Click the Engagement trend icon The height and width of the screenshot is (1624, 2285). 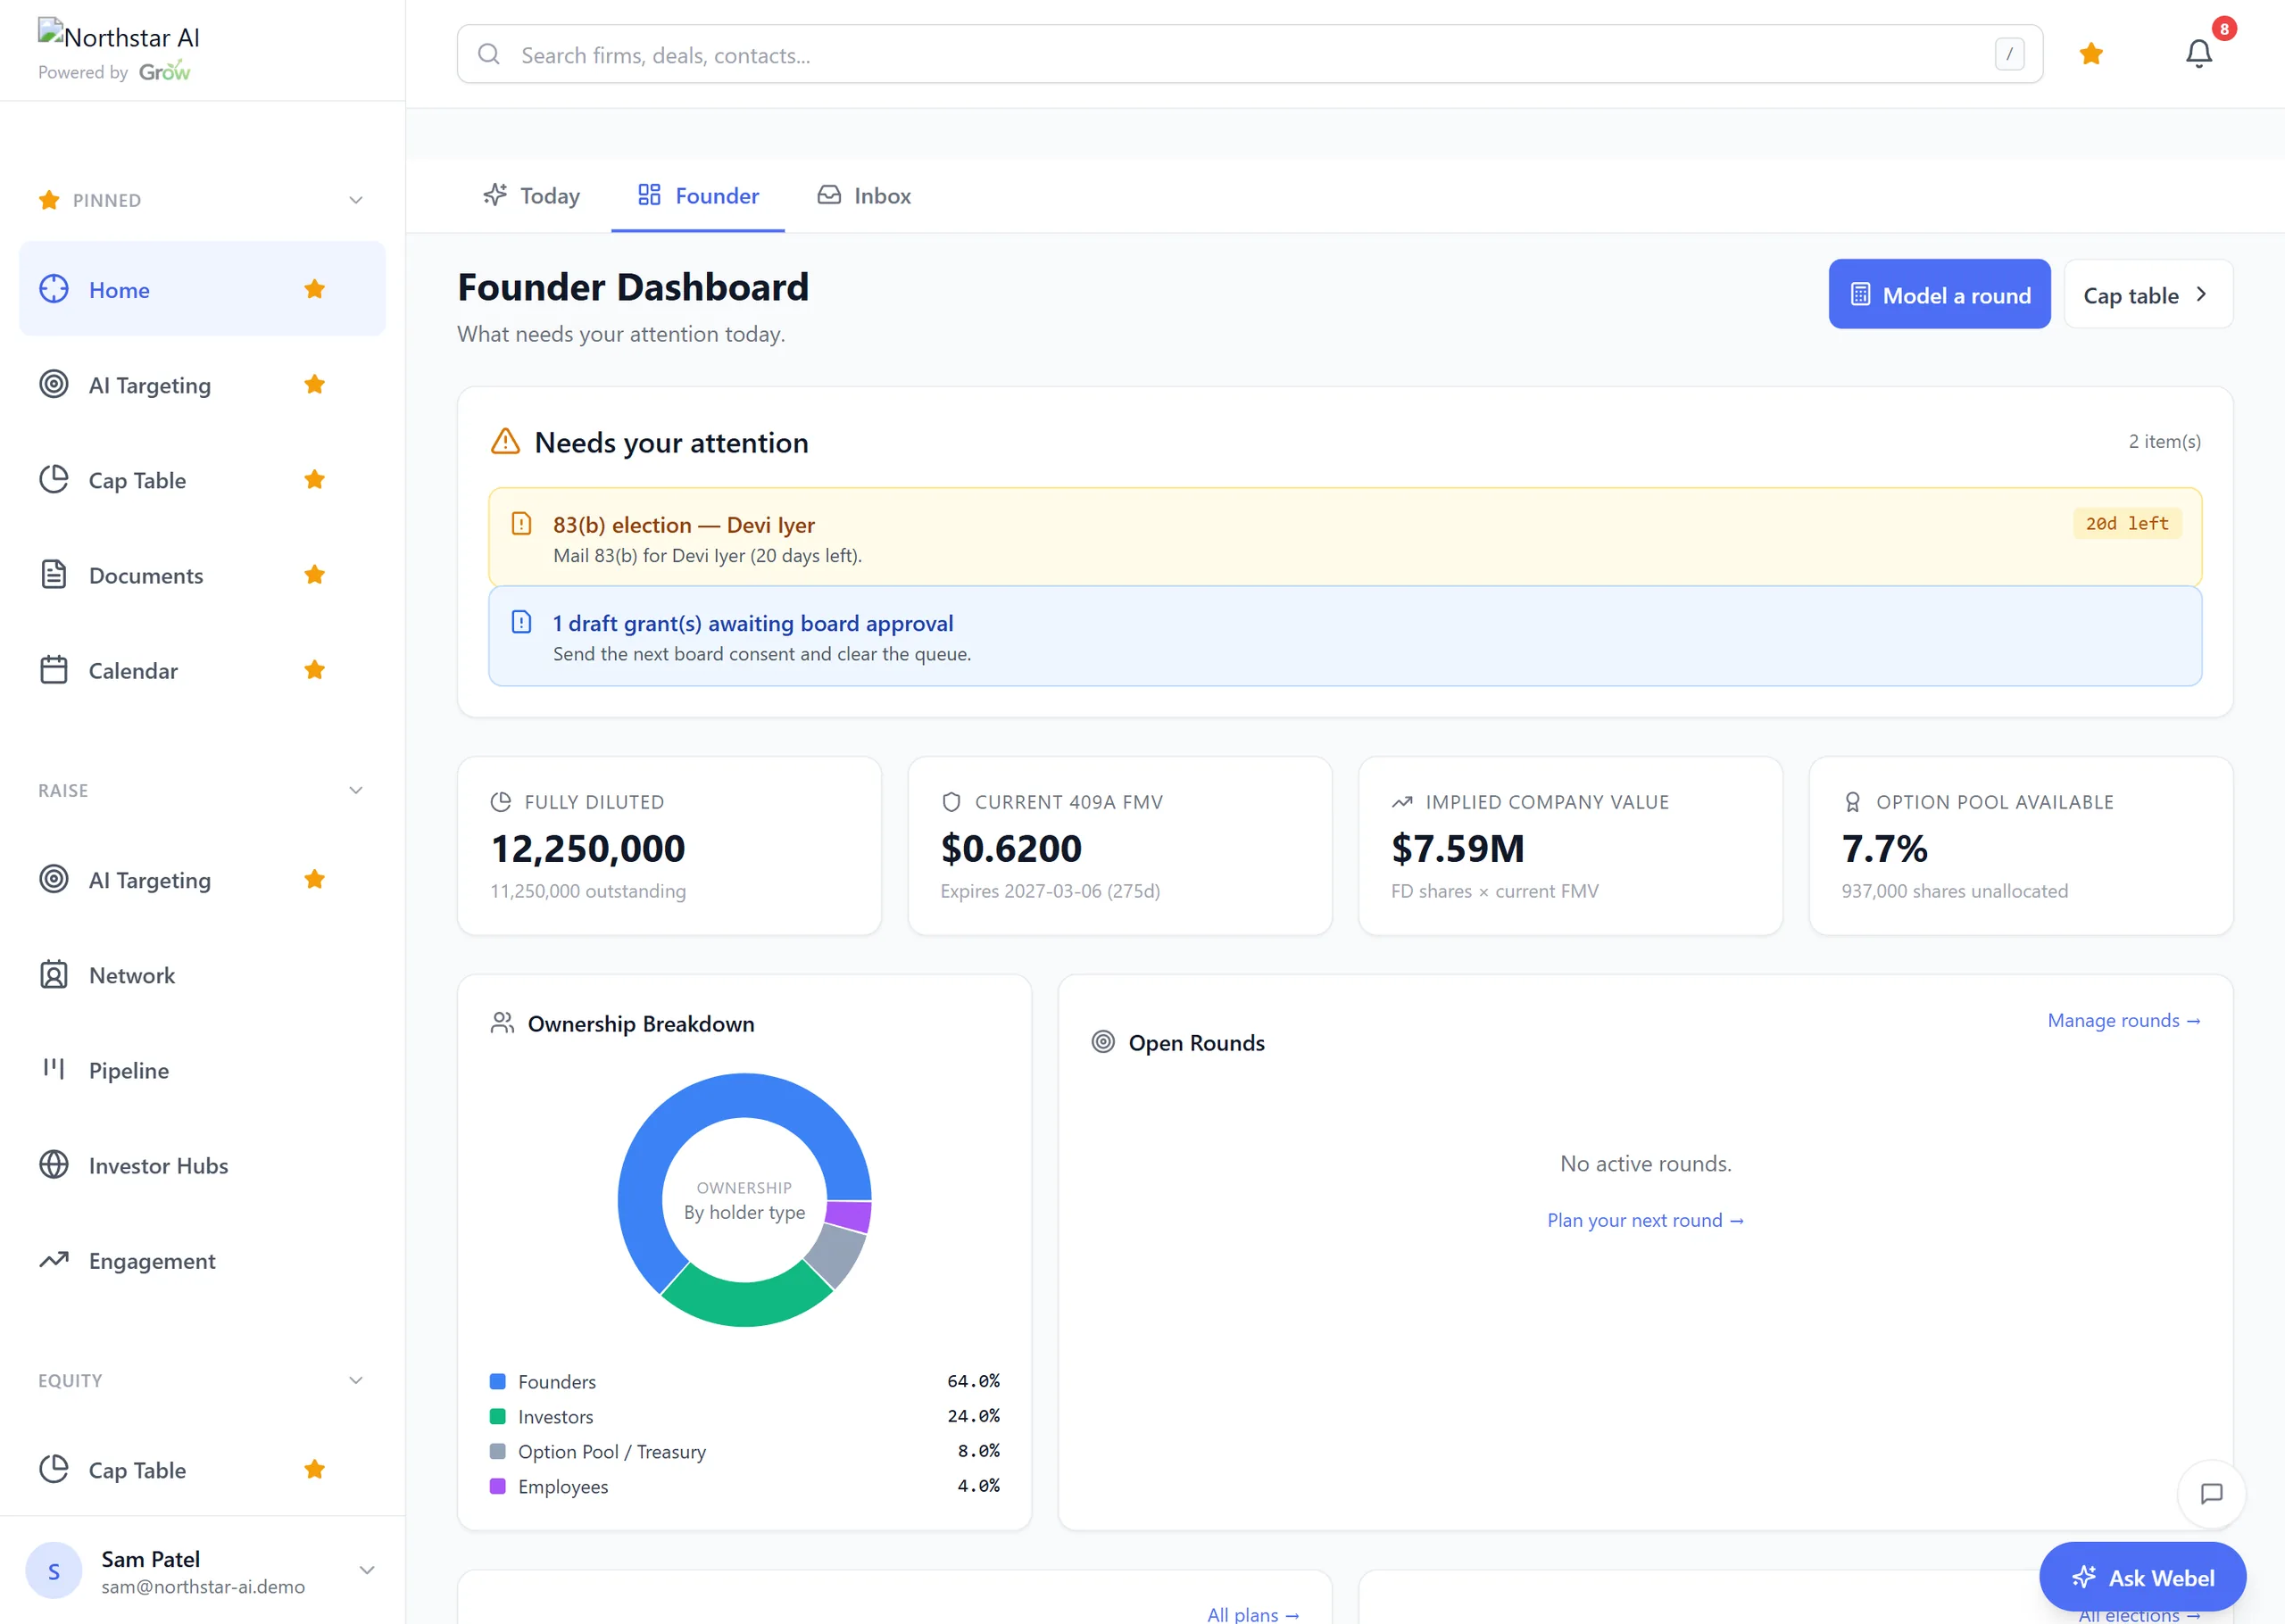click(x=54, y=1260)
